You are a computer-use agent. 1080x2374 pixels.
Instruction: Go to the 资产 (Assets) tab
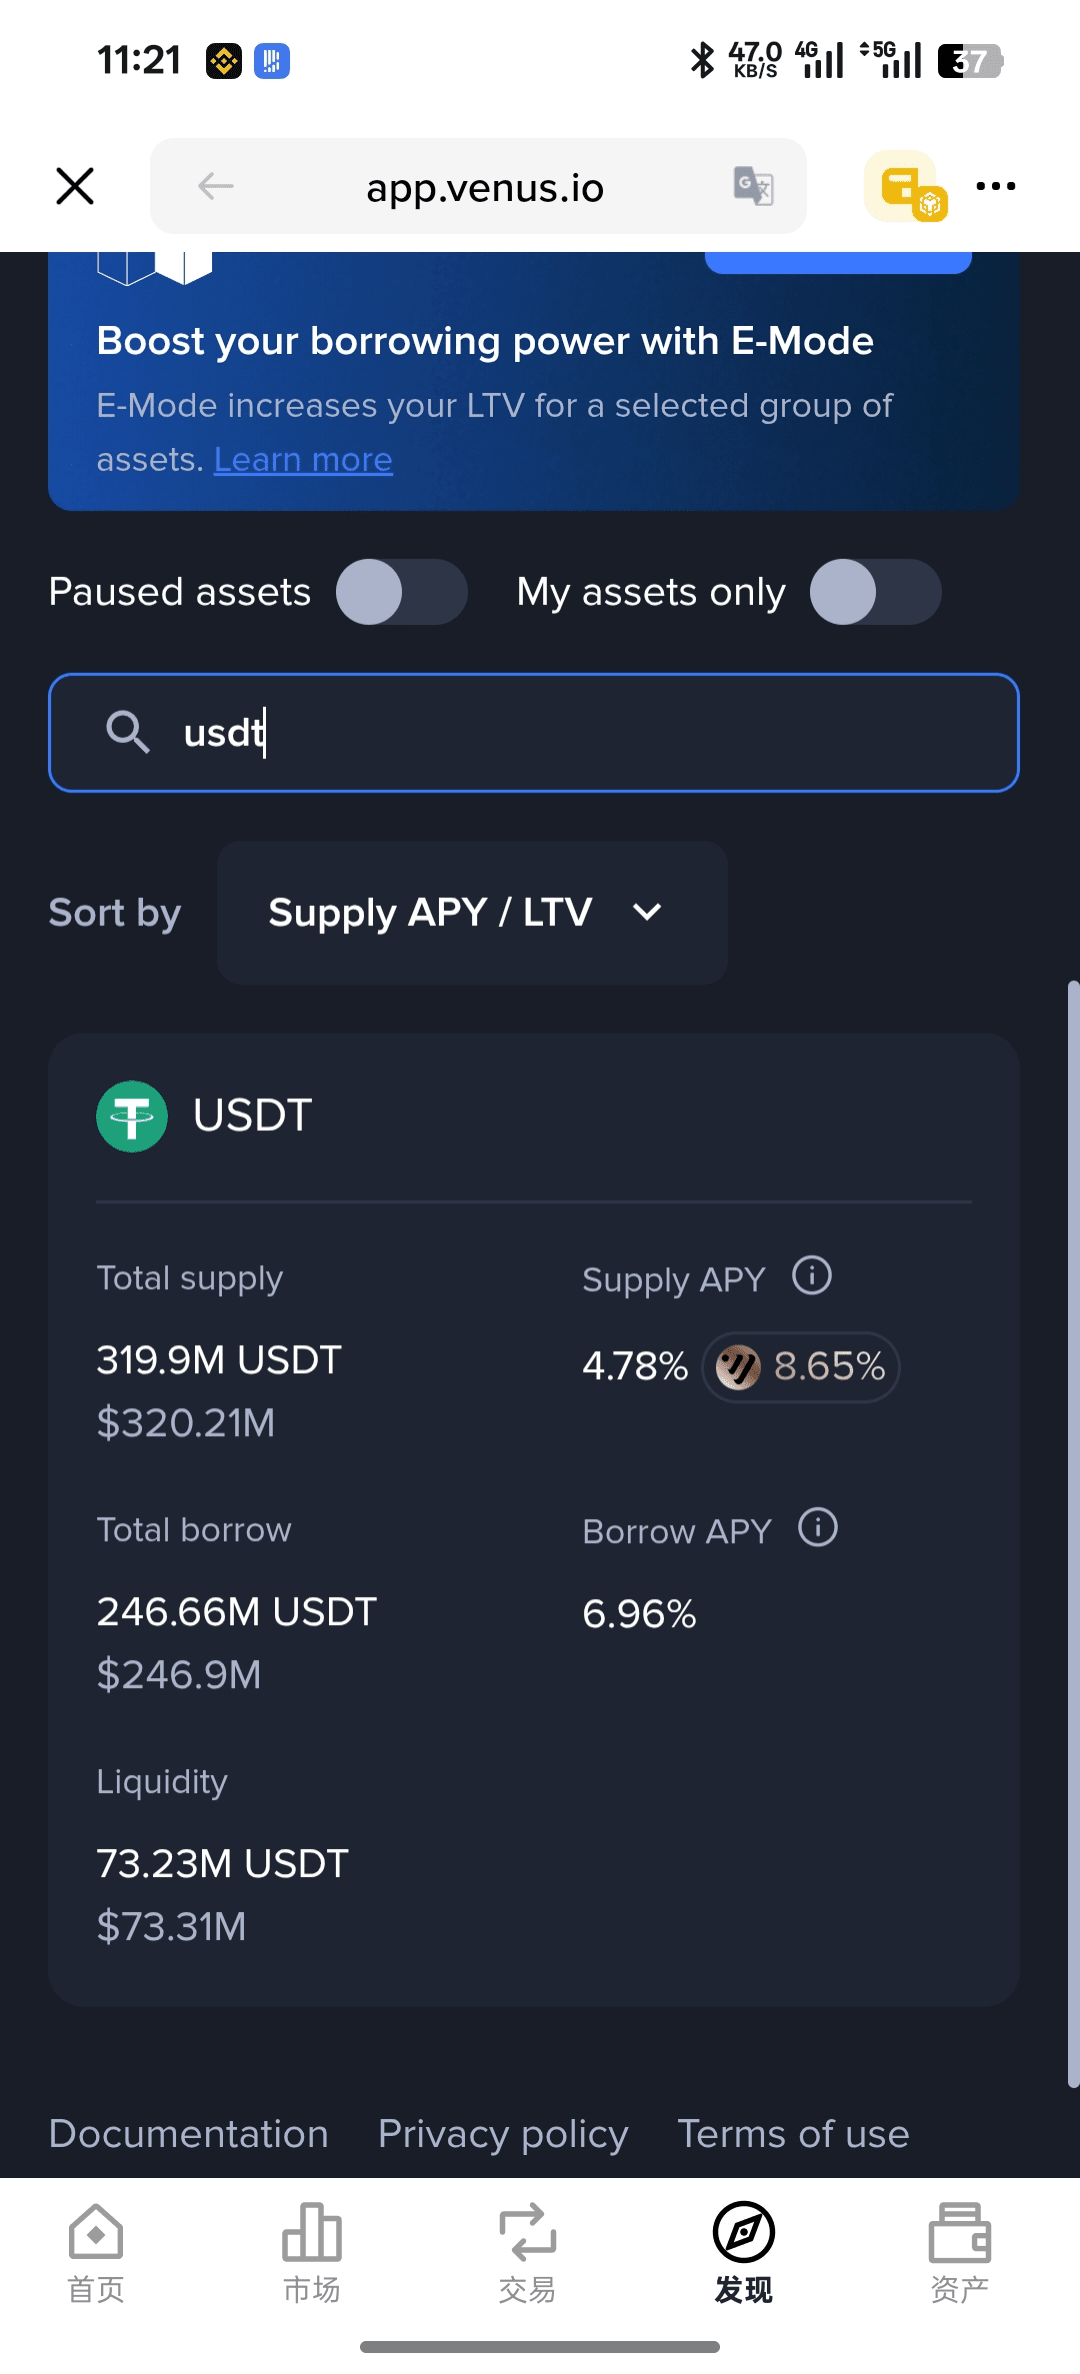pos(959,2250)
